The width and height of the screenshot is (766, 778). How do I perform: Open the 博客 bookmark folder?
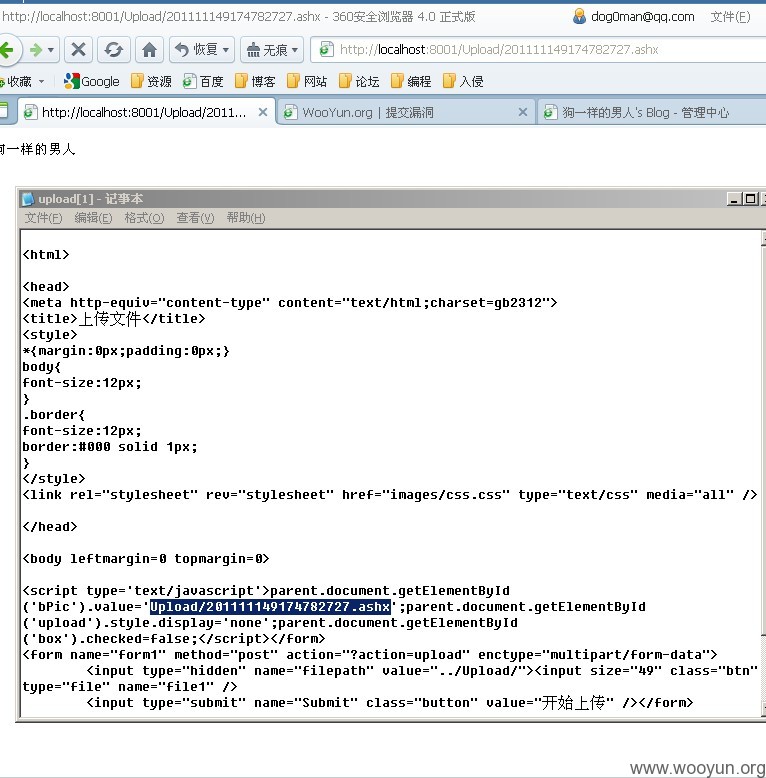coord(255,81)
